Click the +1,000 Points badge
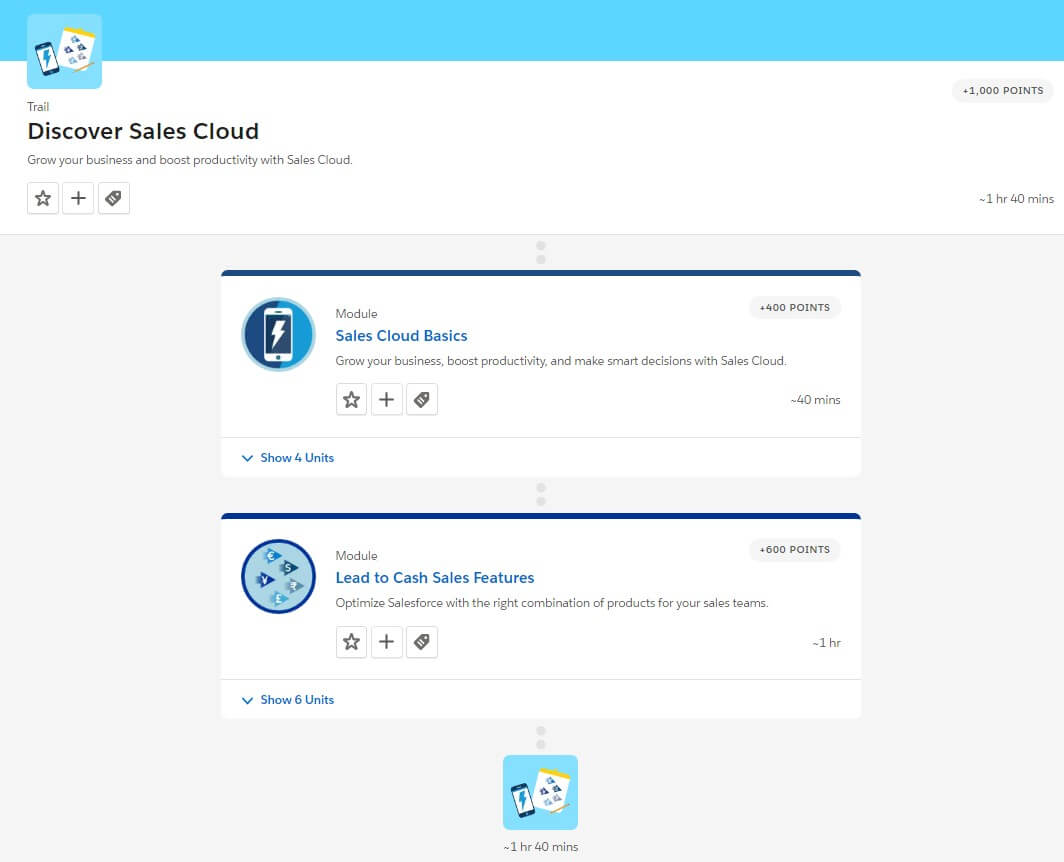 1002,91
